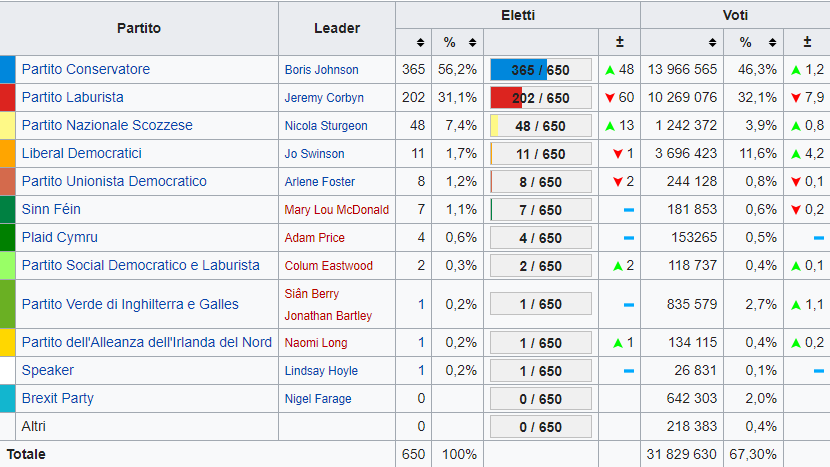This screenshot has width=830, height=467.
Task: Click the blue Conservative party color swatch
Action: 8,70
